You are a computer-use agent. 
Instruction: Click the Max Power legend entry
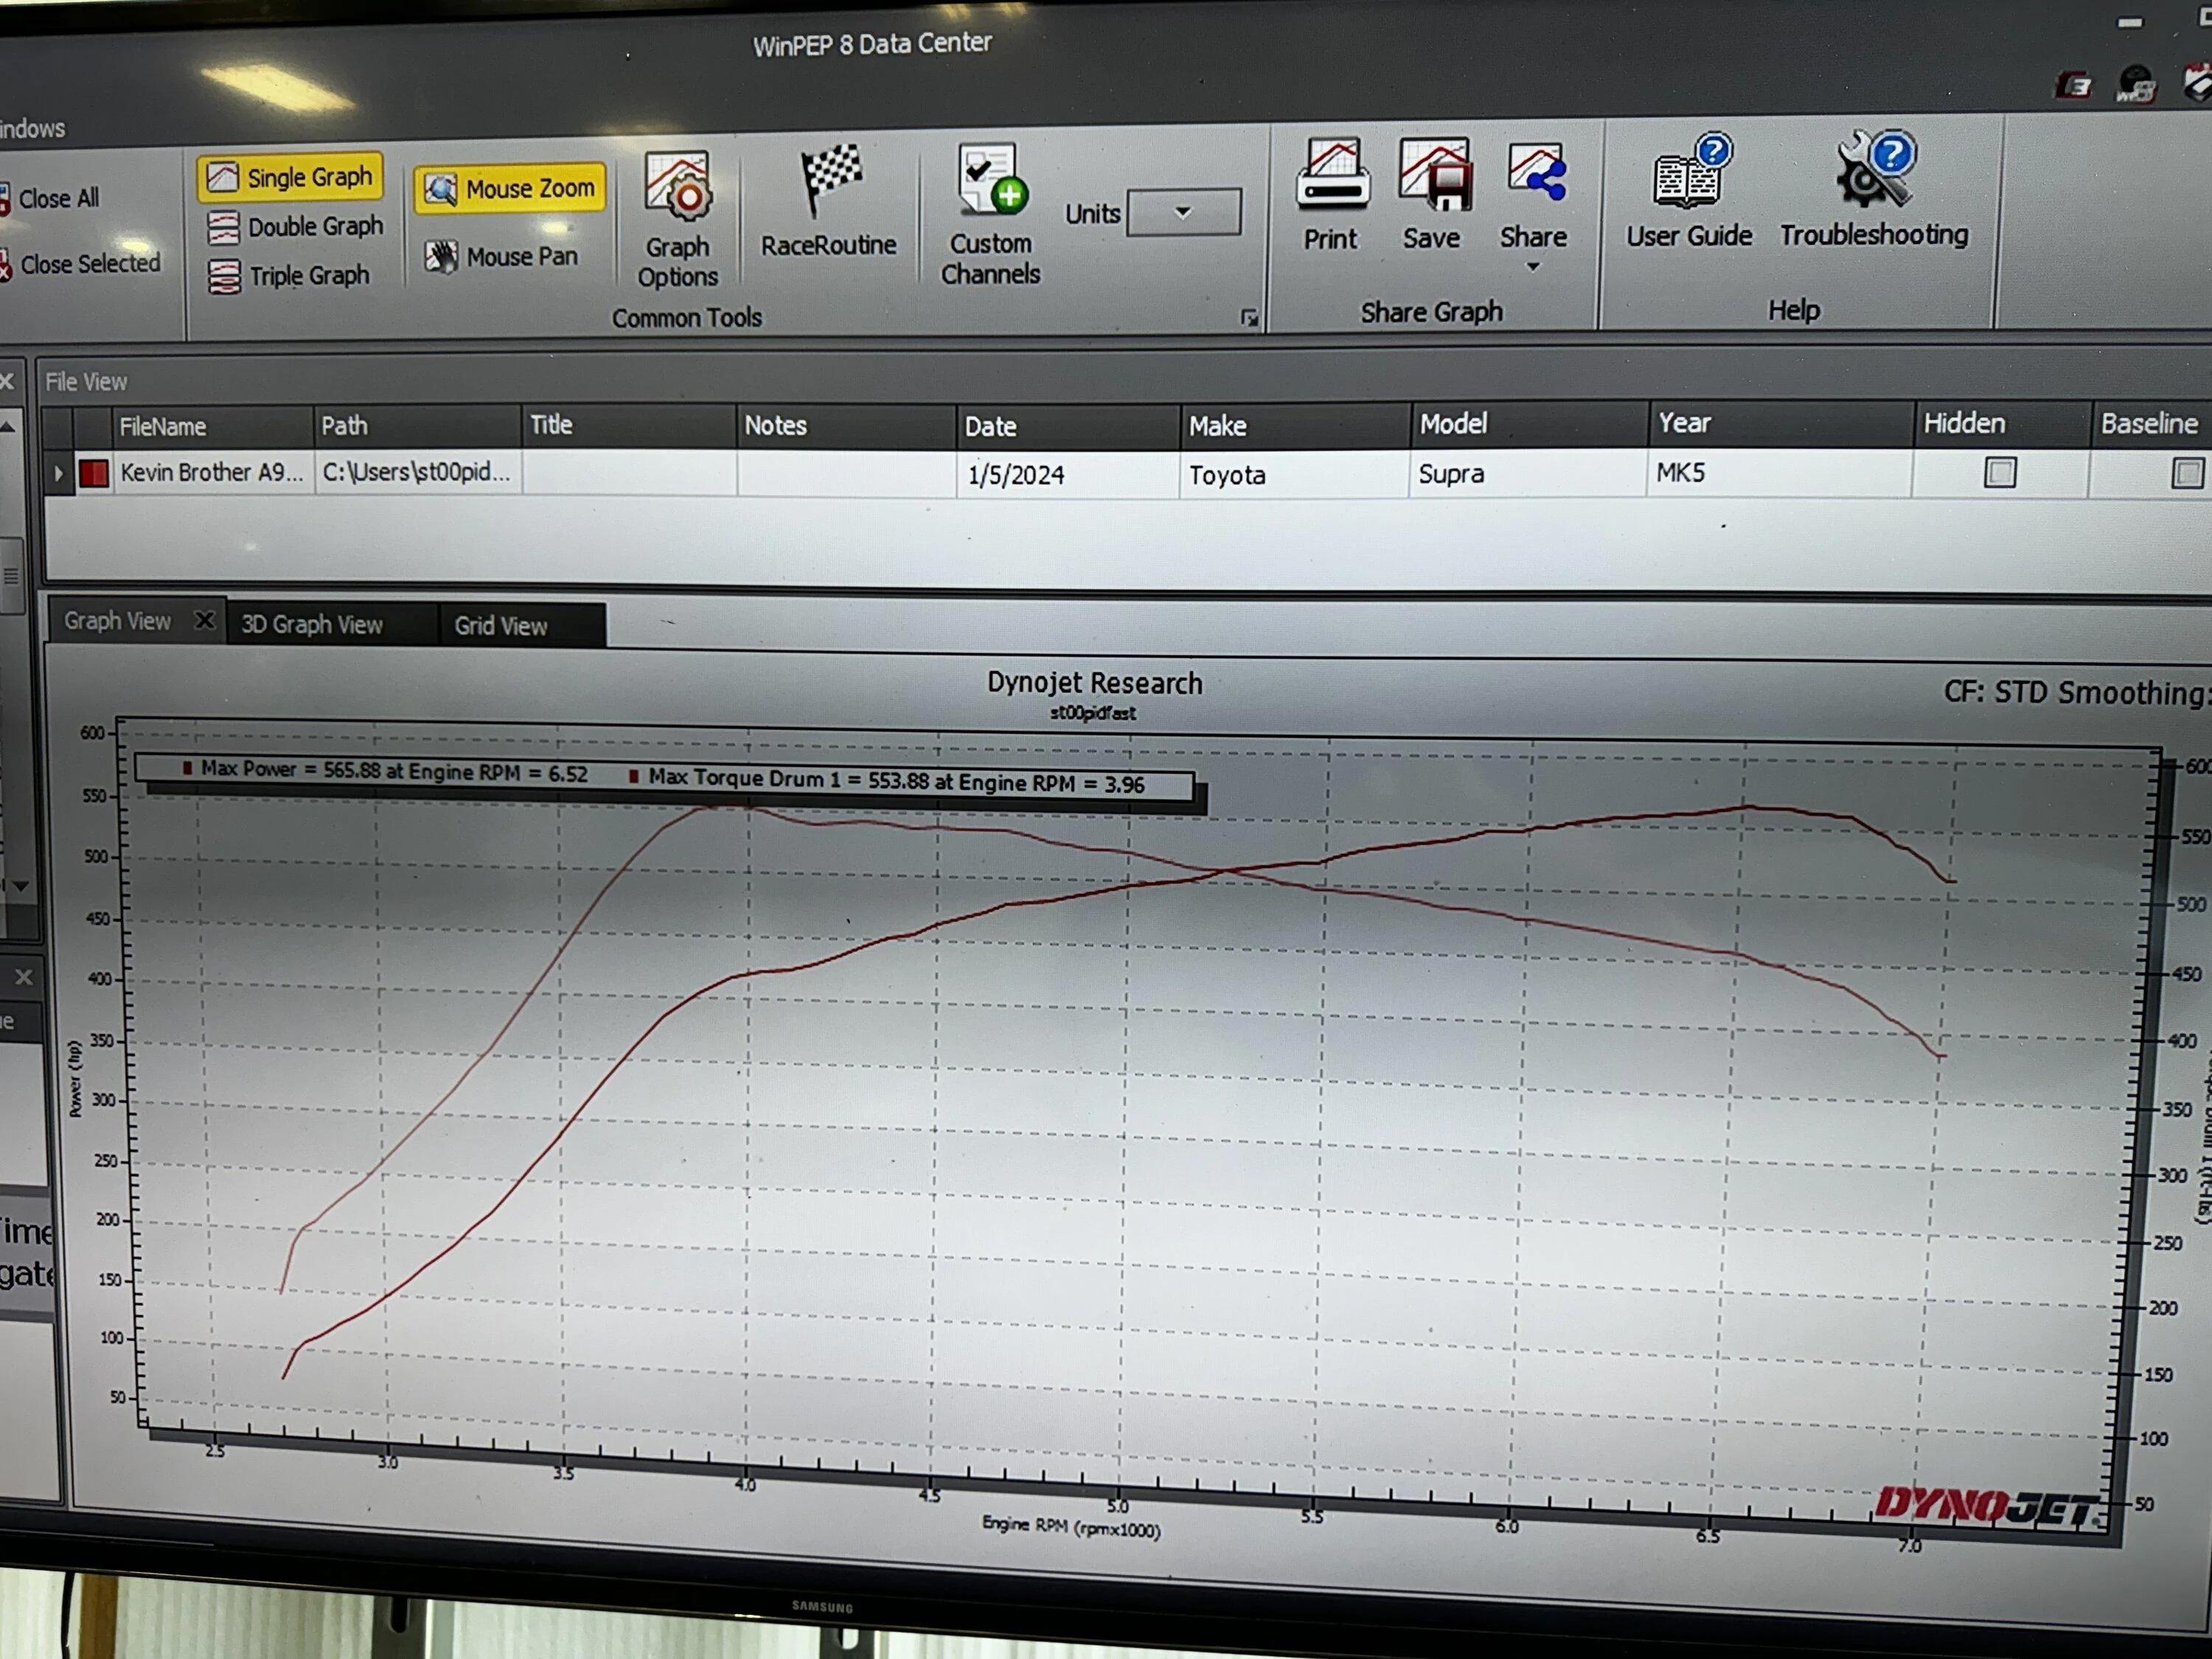pyautogui.click(x=385, y=771)
